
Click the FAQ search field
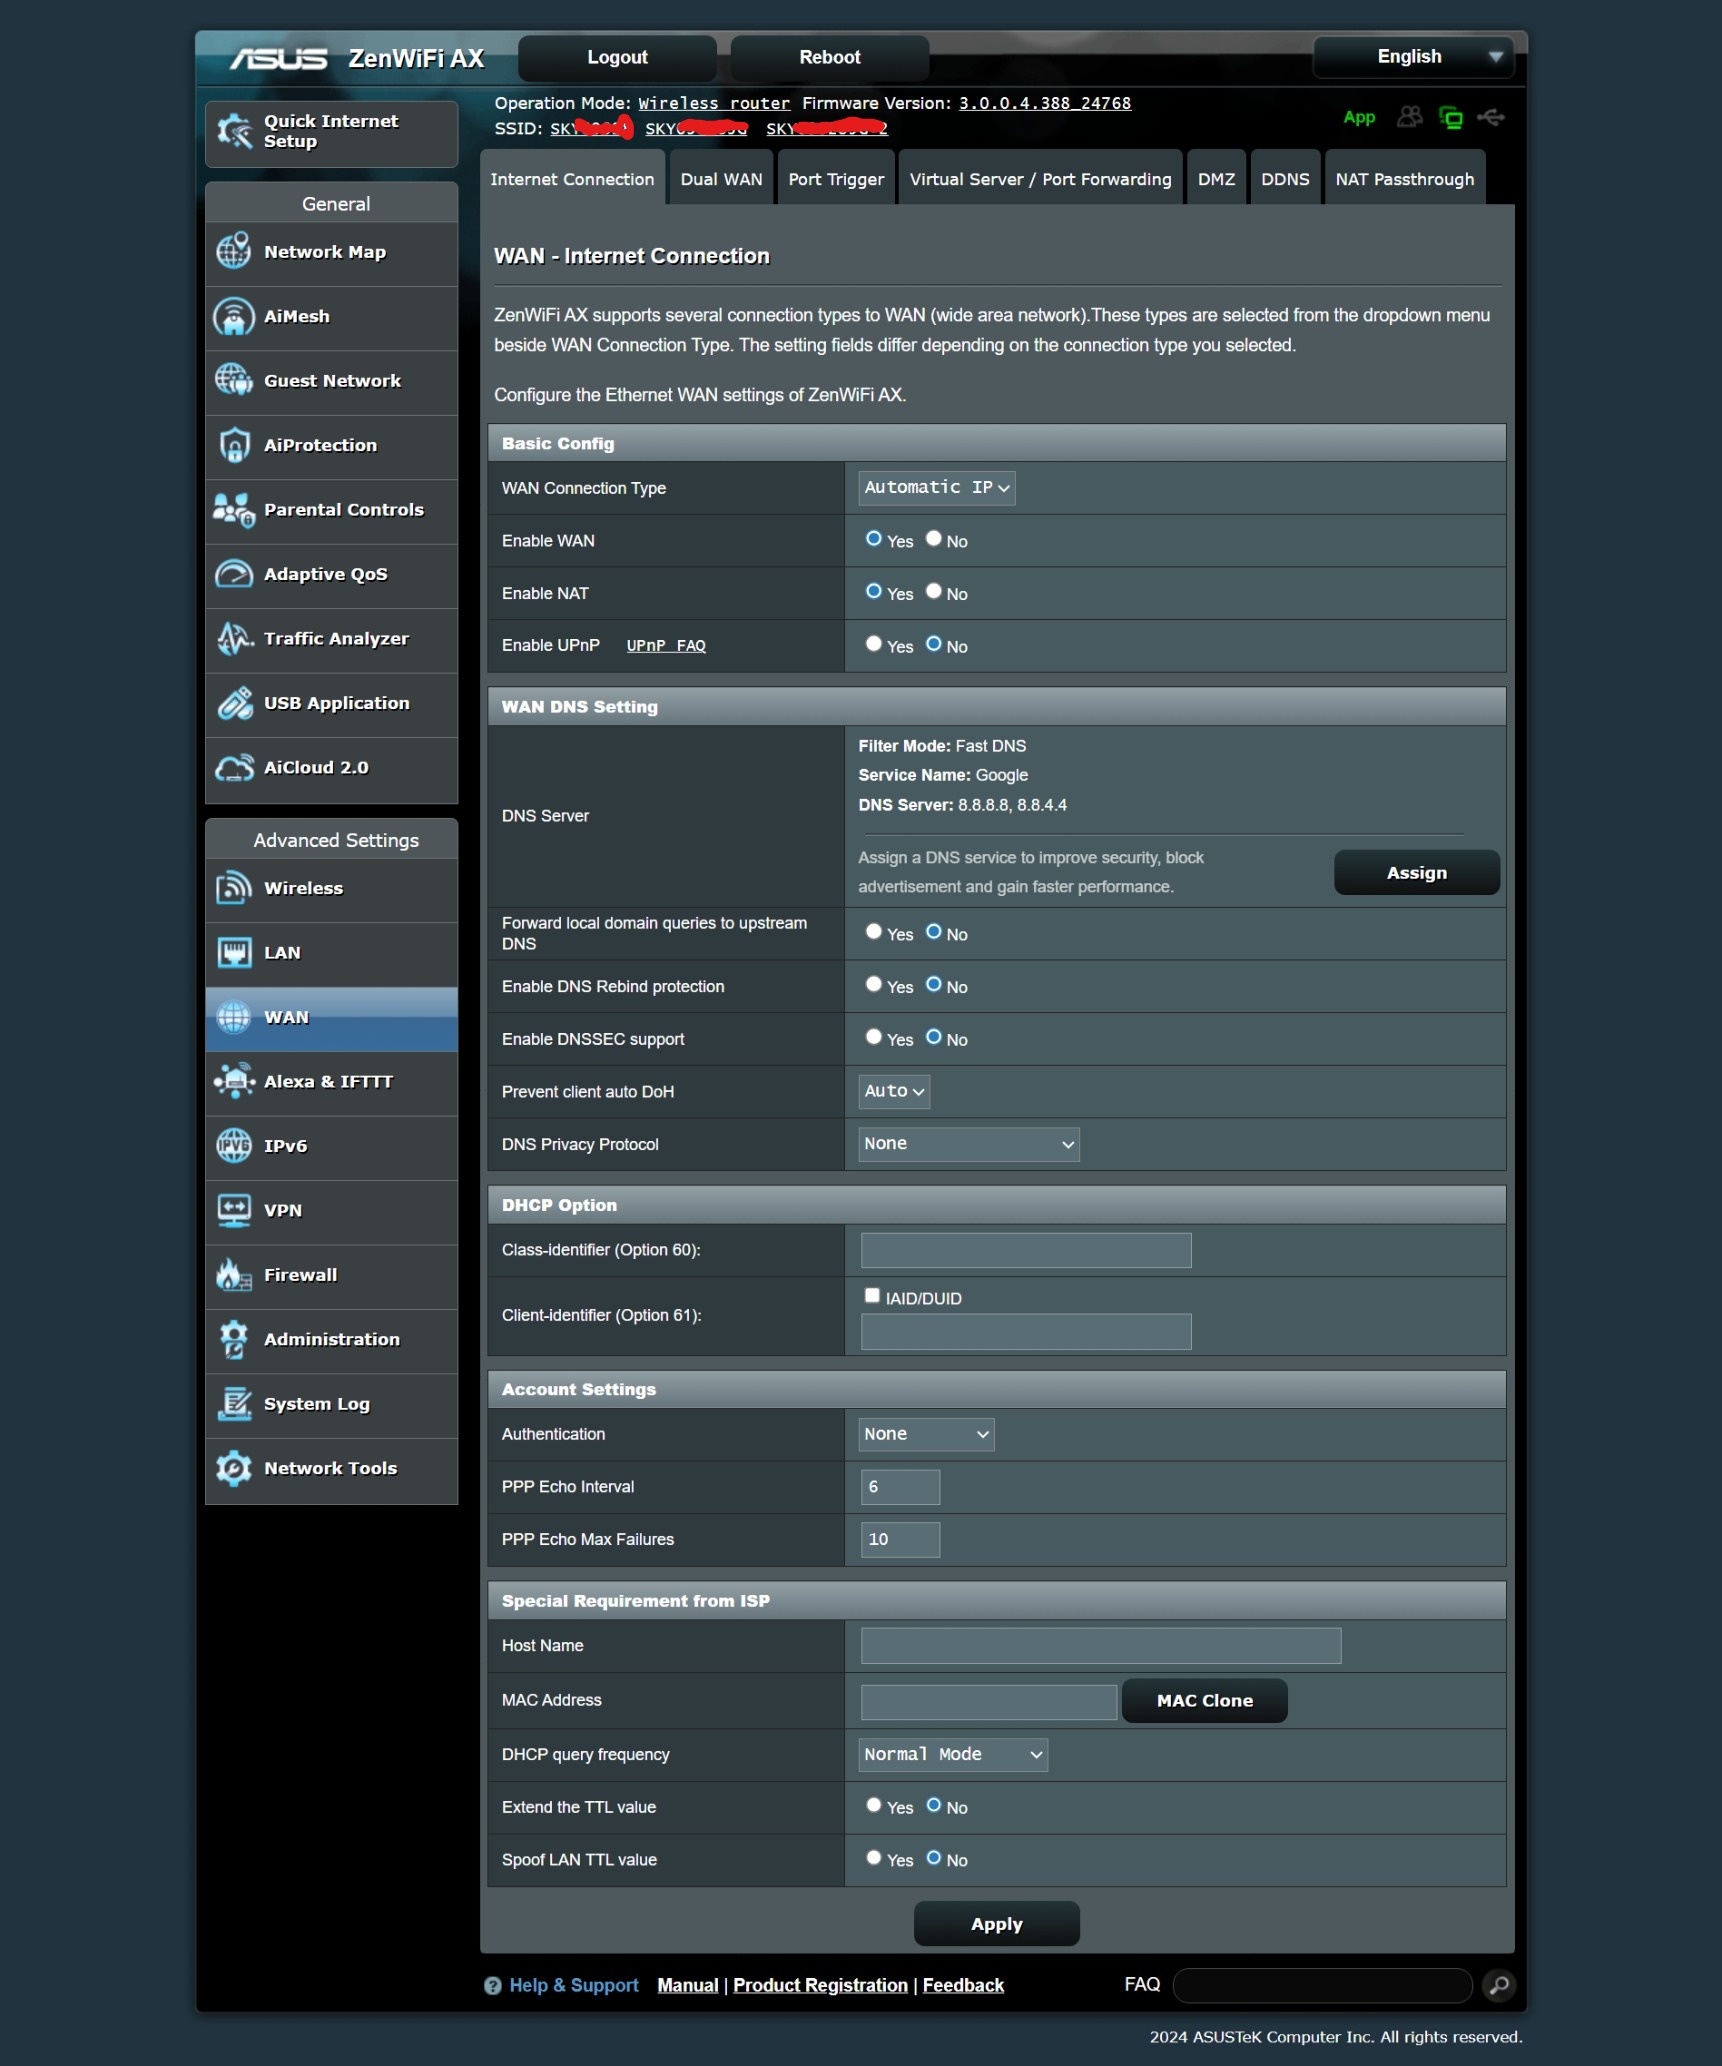[x=1320, y=1984]
